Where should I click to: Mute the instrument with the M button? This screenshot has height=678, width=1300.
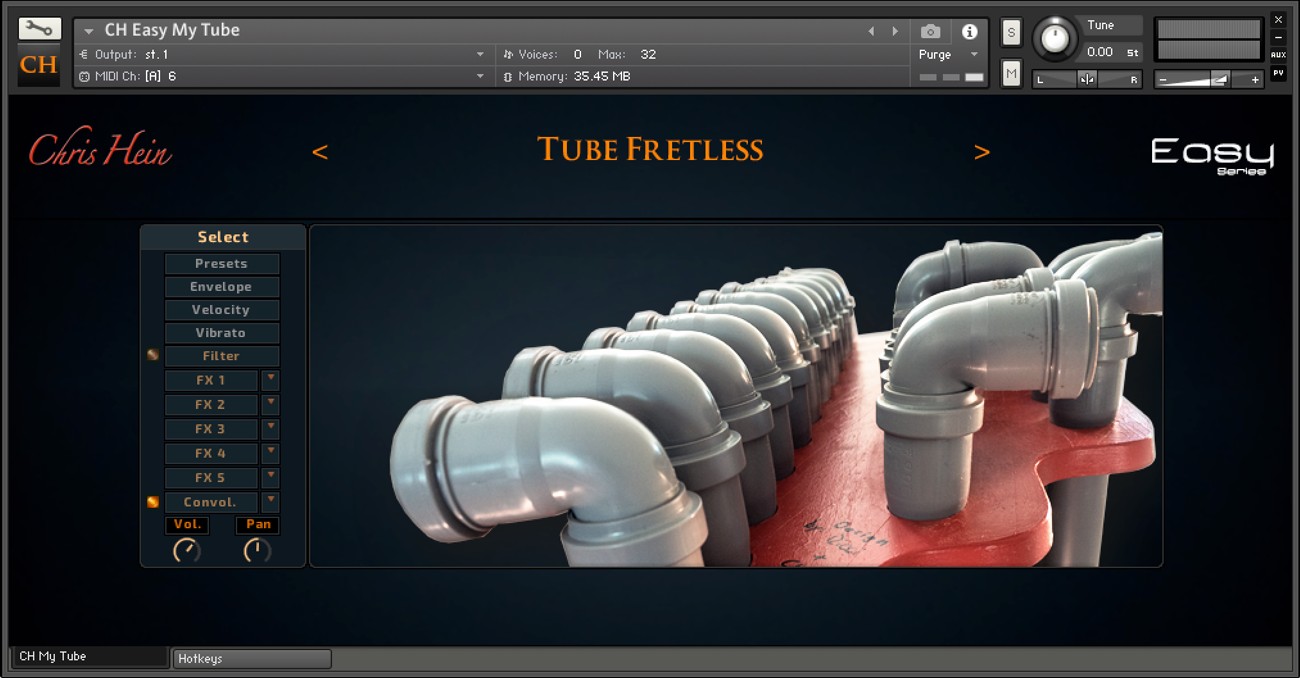tap(1011, 74)
